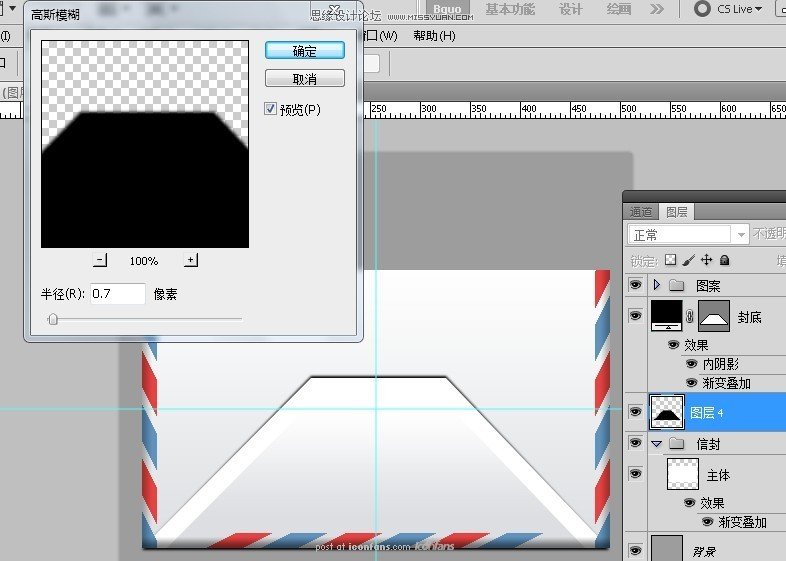786x561 pixels.
Task: Toggle 封底 layer 渐变叠加 effect visibility
Action: pos(691,383)
